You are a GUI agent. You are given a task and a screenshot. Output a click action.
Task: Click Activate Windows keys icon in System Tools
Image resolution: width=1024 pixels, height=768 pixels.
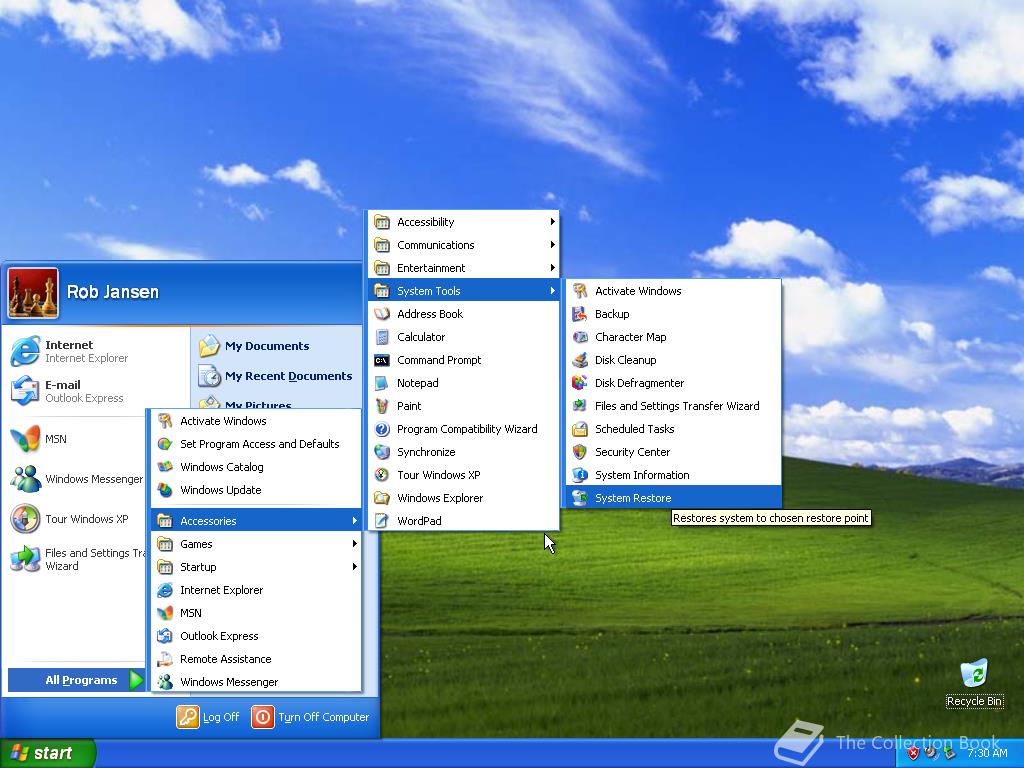pos(579,291)
